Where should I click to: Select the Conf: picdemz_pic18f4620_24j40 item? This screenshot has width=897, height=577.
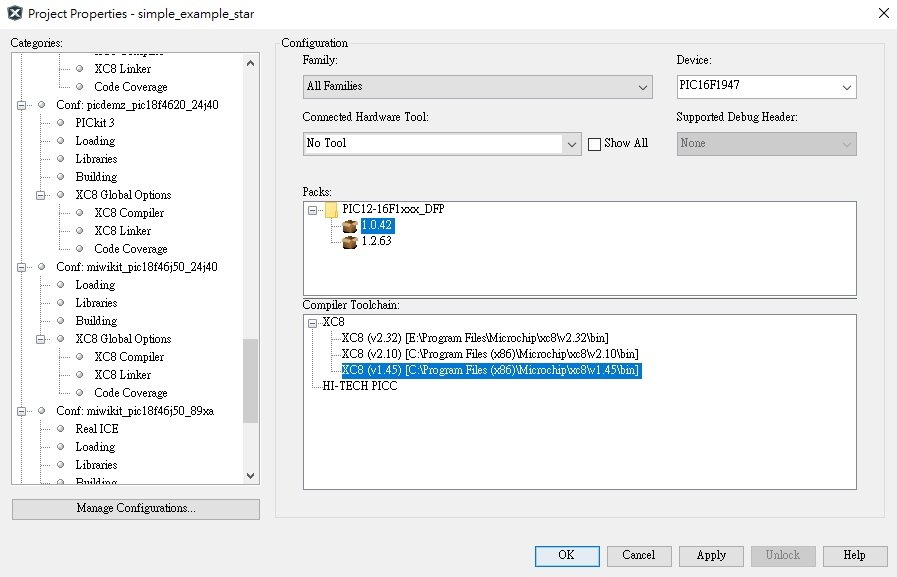click(137, 105)
